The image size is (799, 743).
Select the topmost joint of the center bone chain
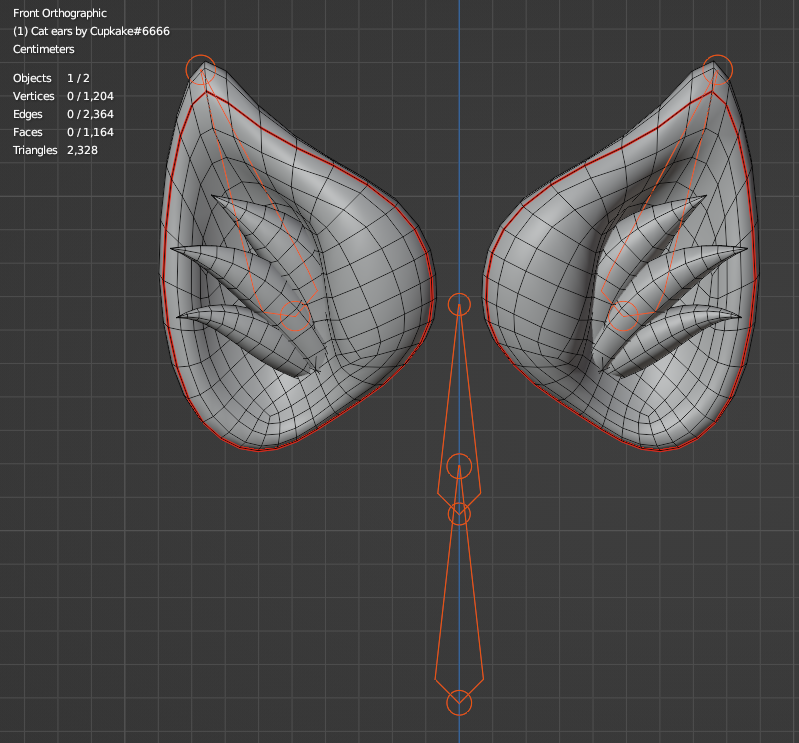tap(459, 305)
